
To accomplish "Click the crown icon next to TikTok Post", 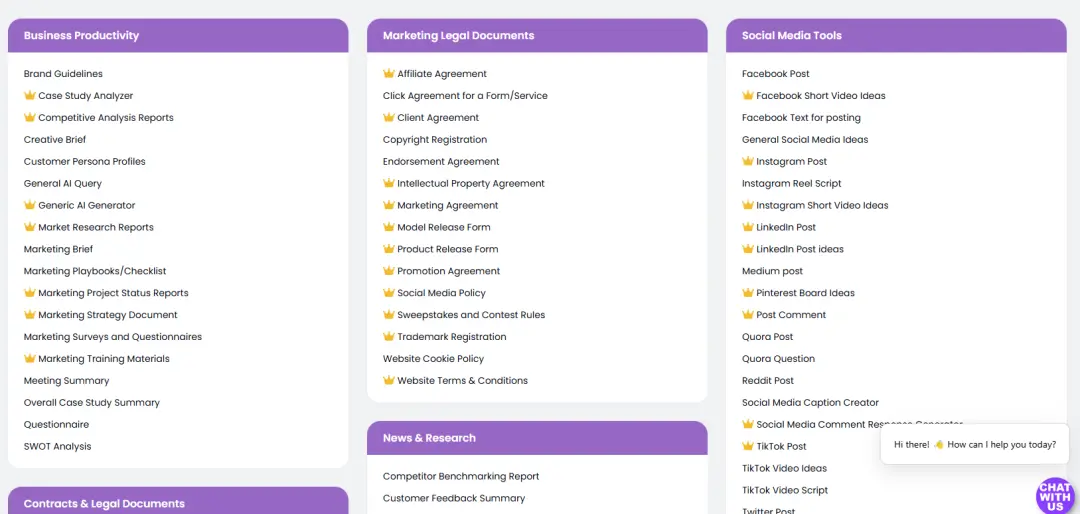I will point(748,447).
